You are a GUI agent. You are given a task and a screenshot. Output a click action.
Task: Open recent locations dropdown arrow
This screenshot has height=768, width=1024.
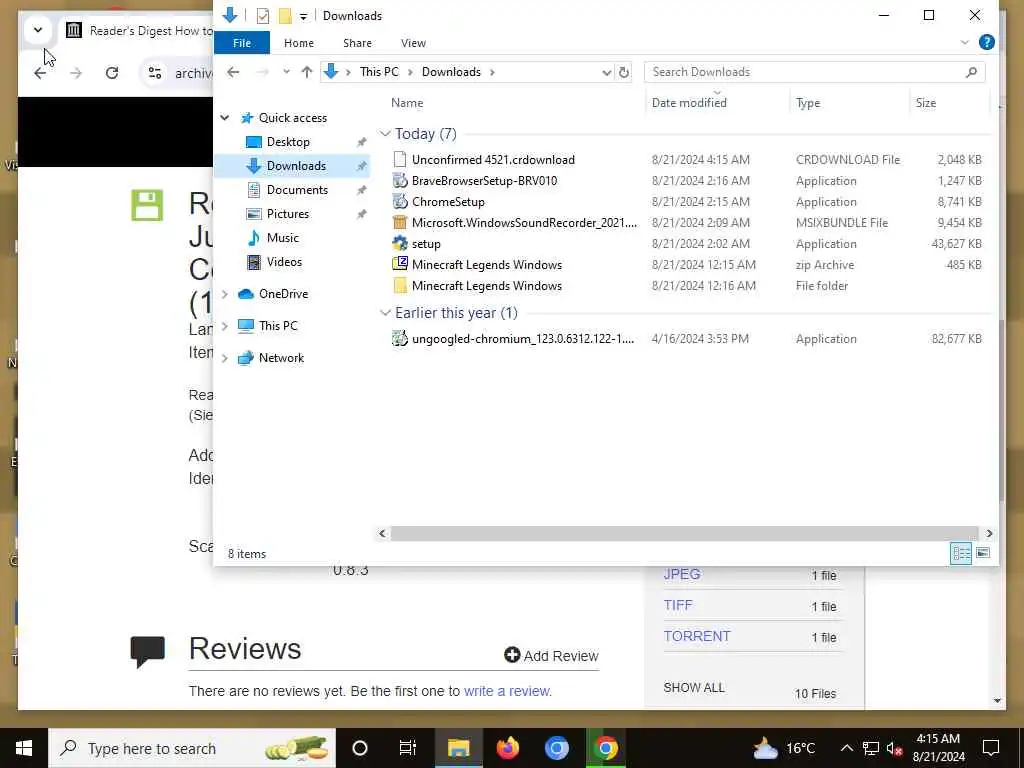(286, 72)
